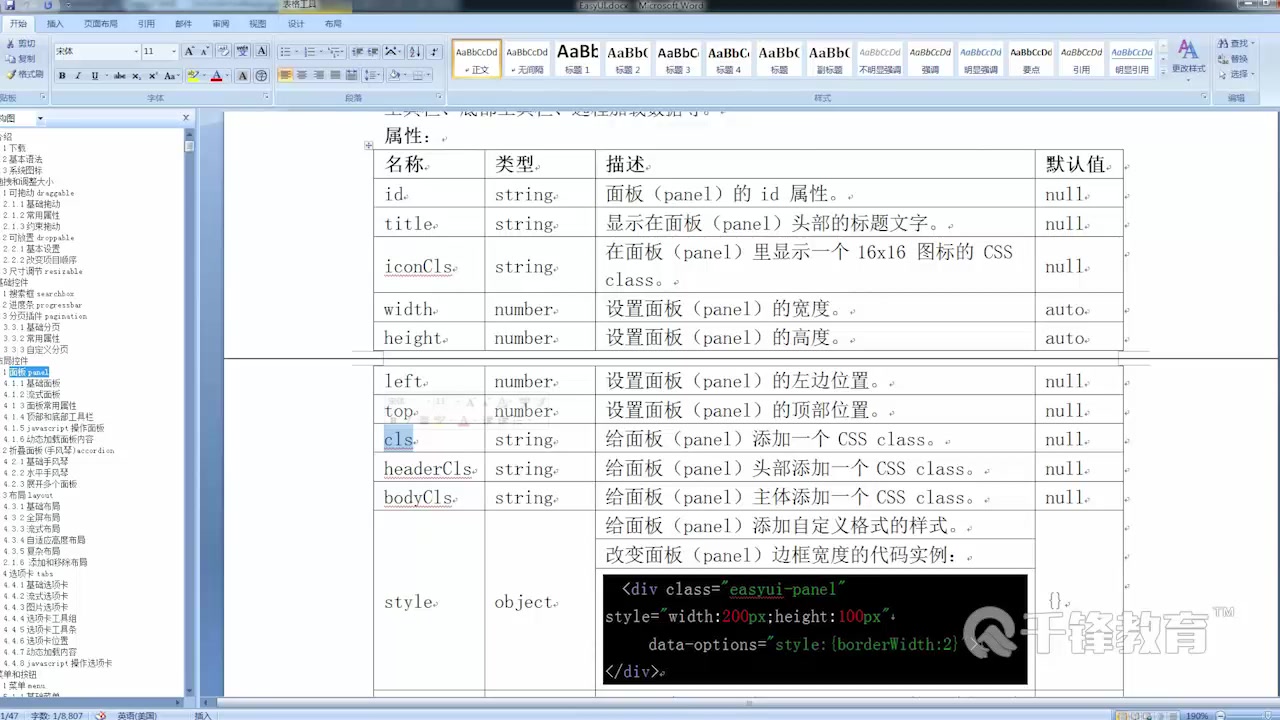Toggle left paragraph alignment

coord(285,75)
